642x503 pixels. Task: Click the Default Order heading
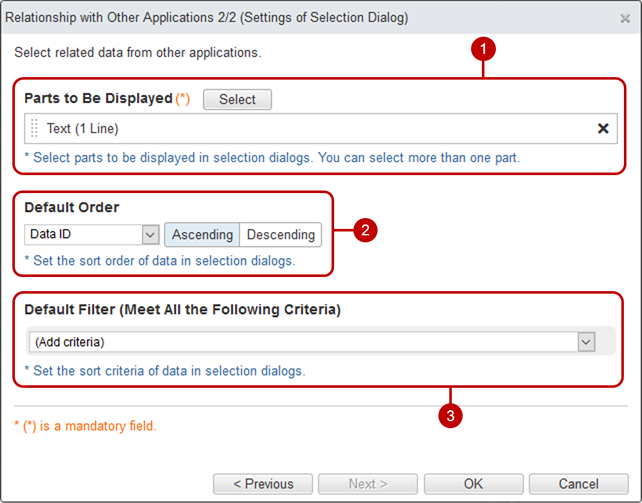click(72, 207)
